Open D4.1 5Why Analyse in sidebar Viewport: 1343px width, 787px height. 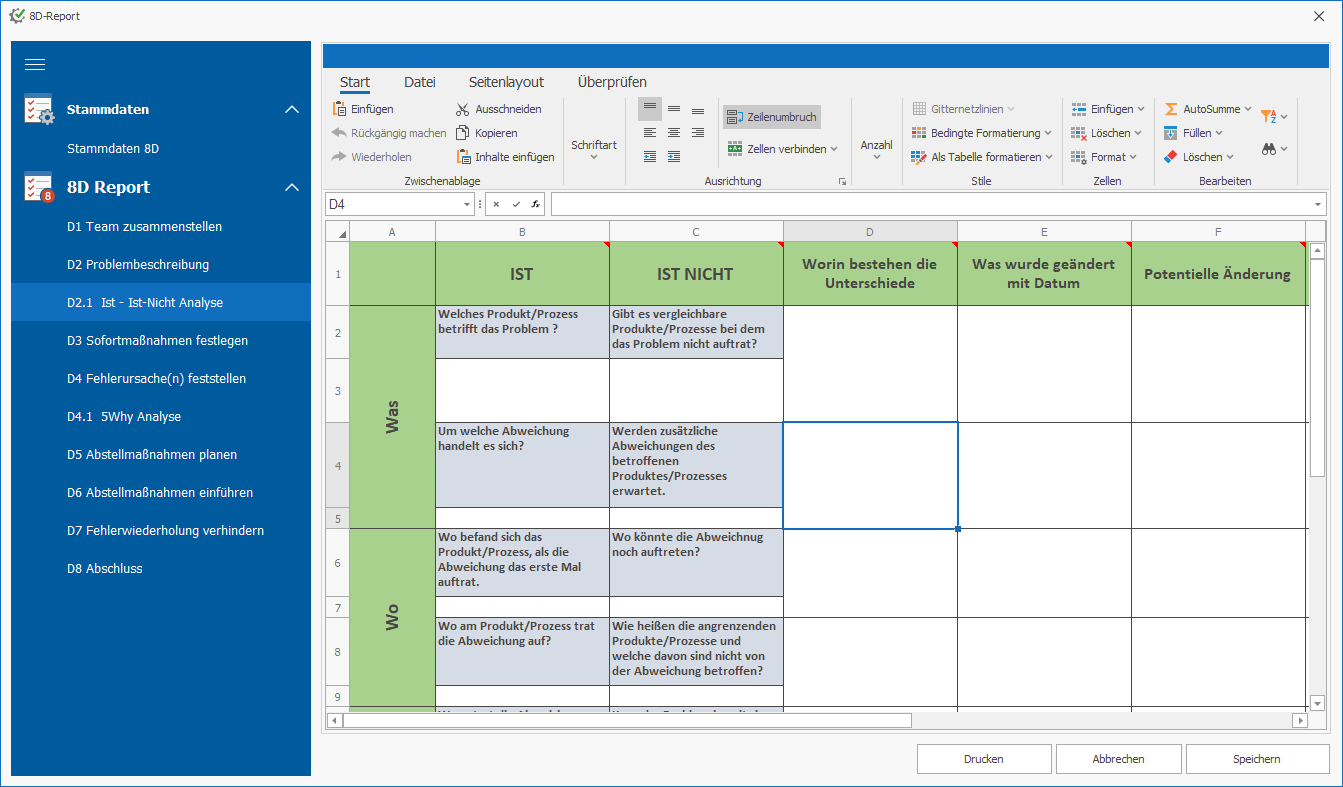[x=124, y=417]
